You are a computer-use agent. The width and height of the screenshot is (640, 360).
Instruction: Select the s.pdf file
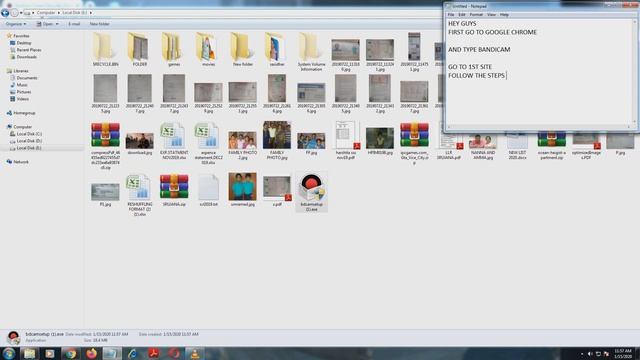pyautogui.click(x=277, y=188)
